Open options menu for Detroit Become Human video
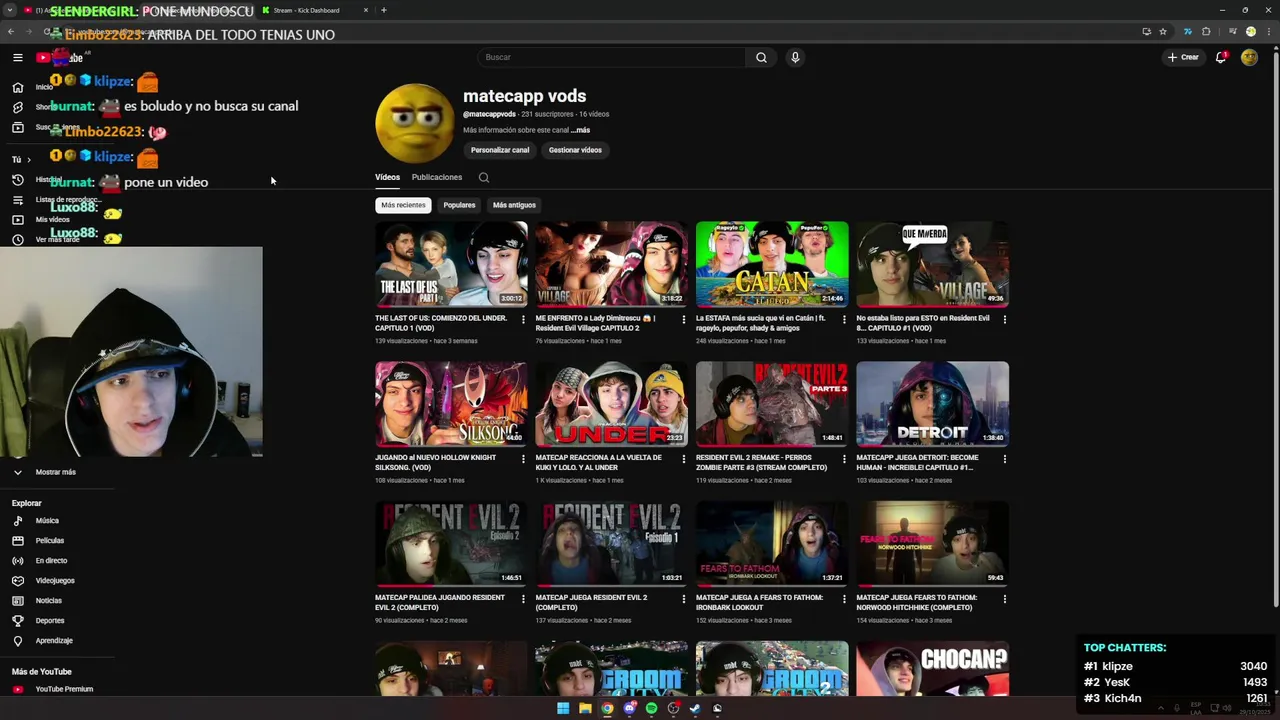The image size is (1280, 720). click(x=1004, y=459)
